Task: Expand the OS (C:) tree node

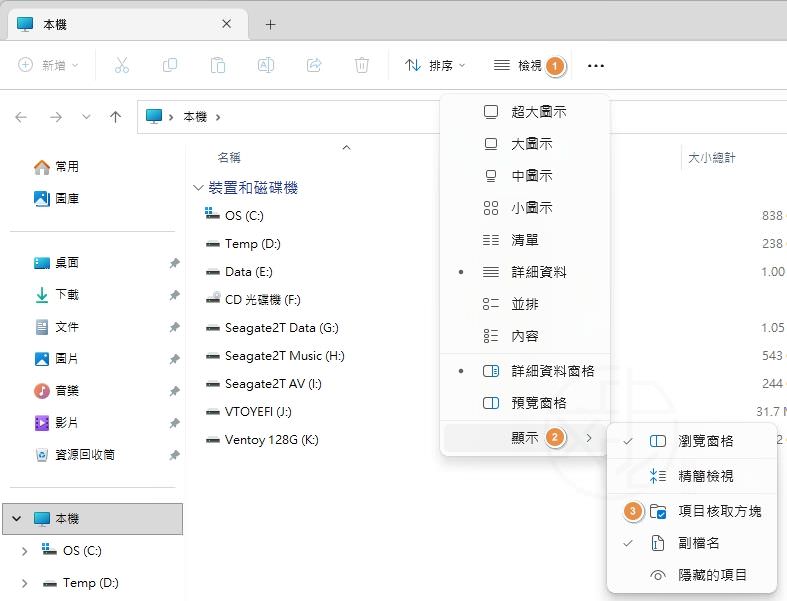Action: 24,551
